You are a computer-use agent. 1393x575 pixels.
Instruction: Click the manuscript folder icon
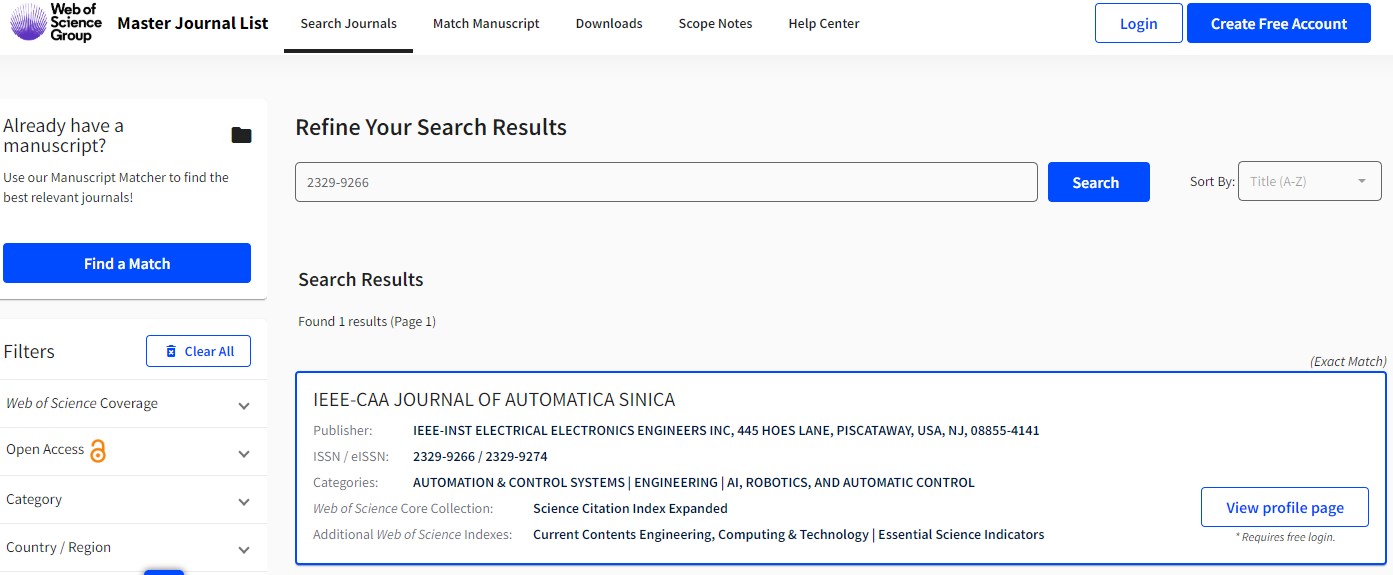coord(241,135)
